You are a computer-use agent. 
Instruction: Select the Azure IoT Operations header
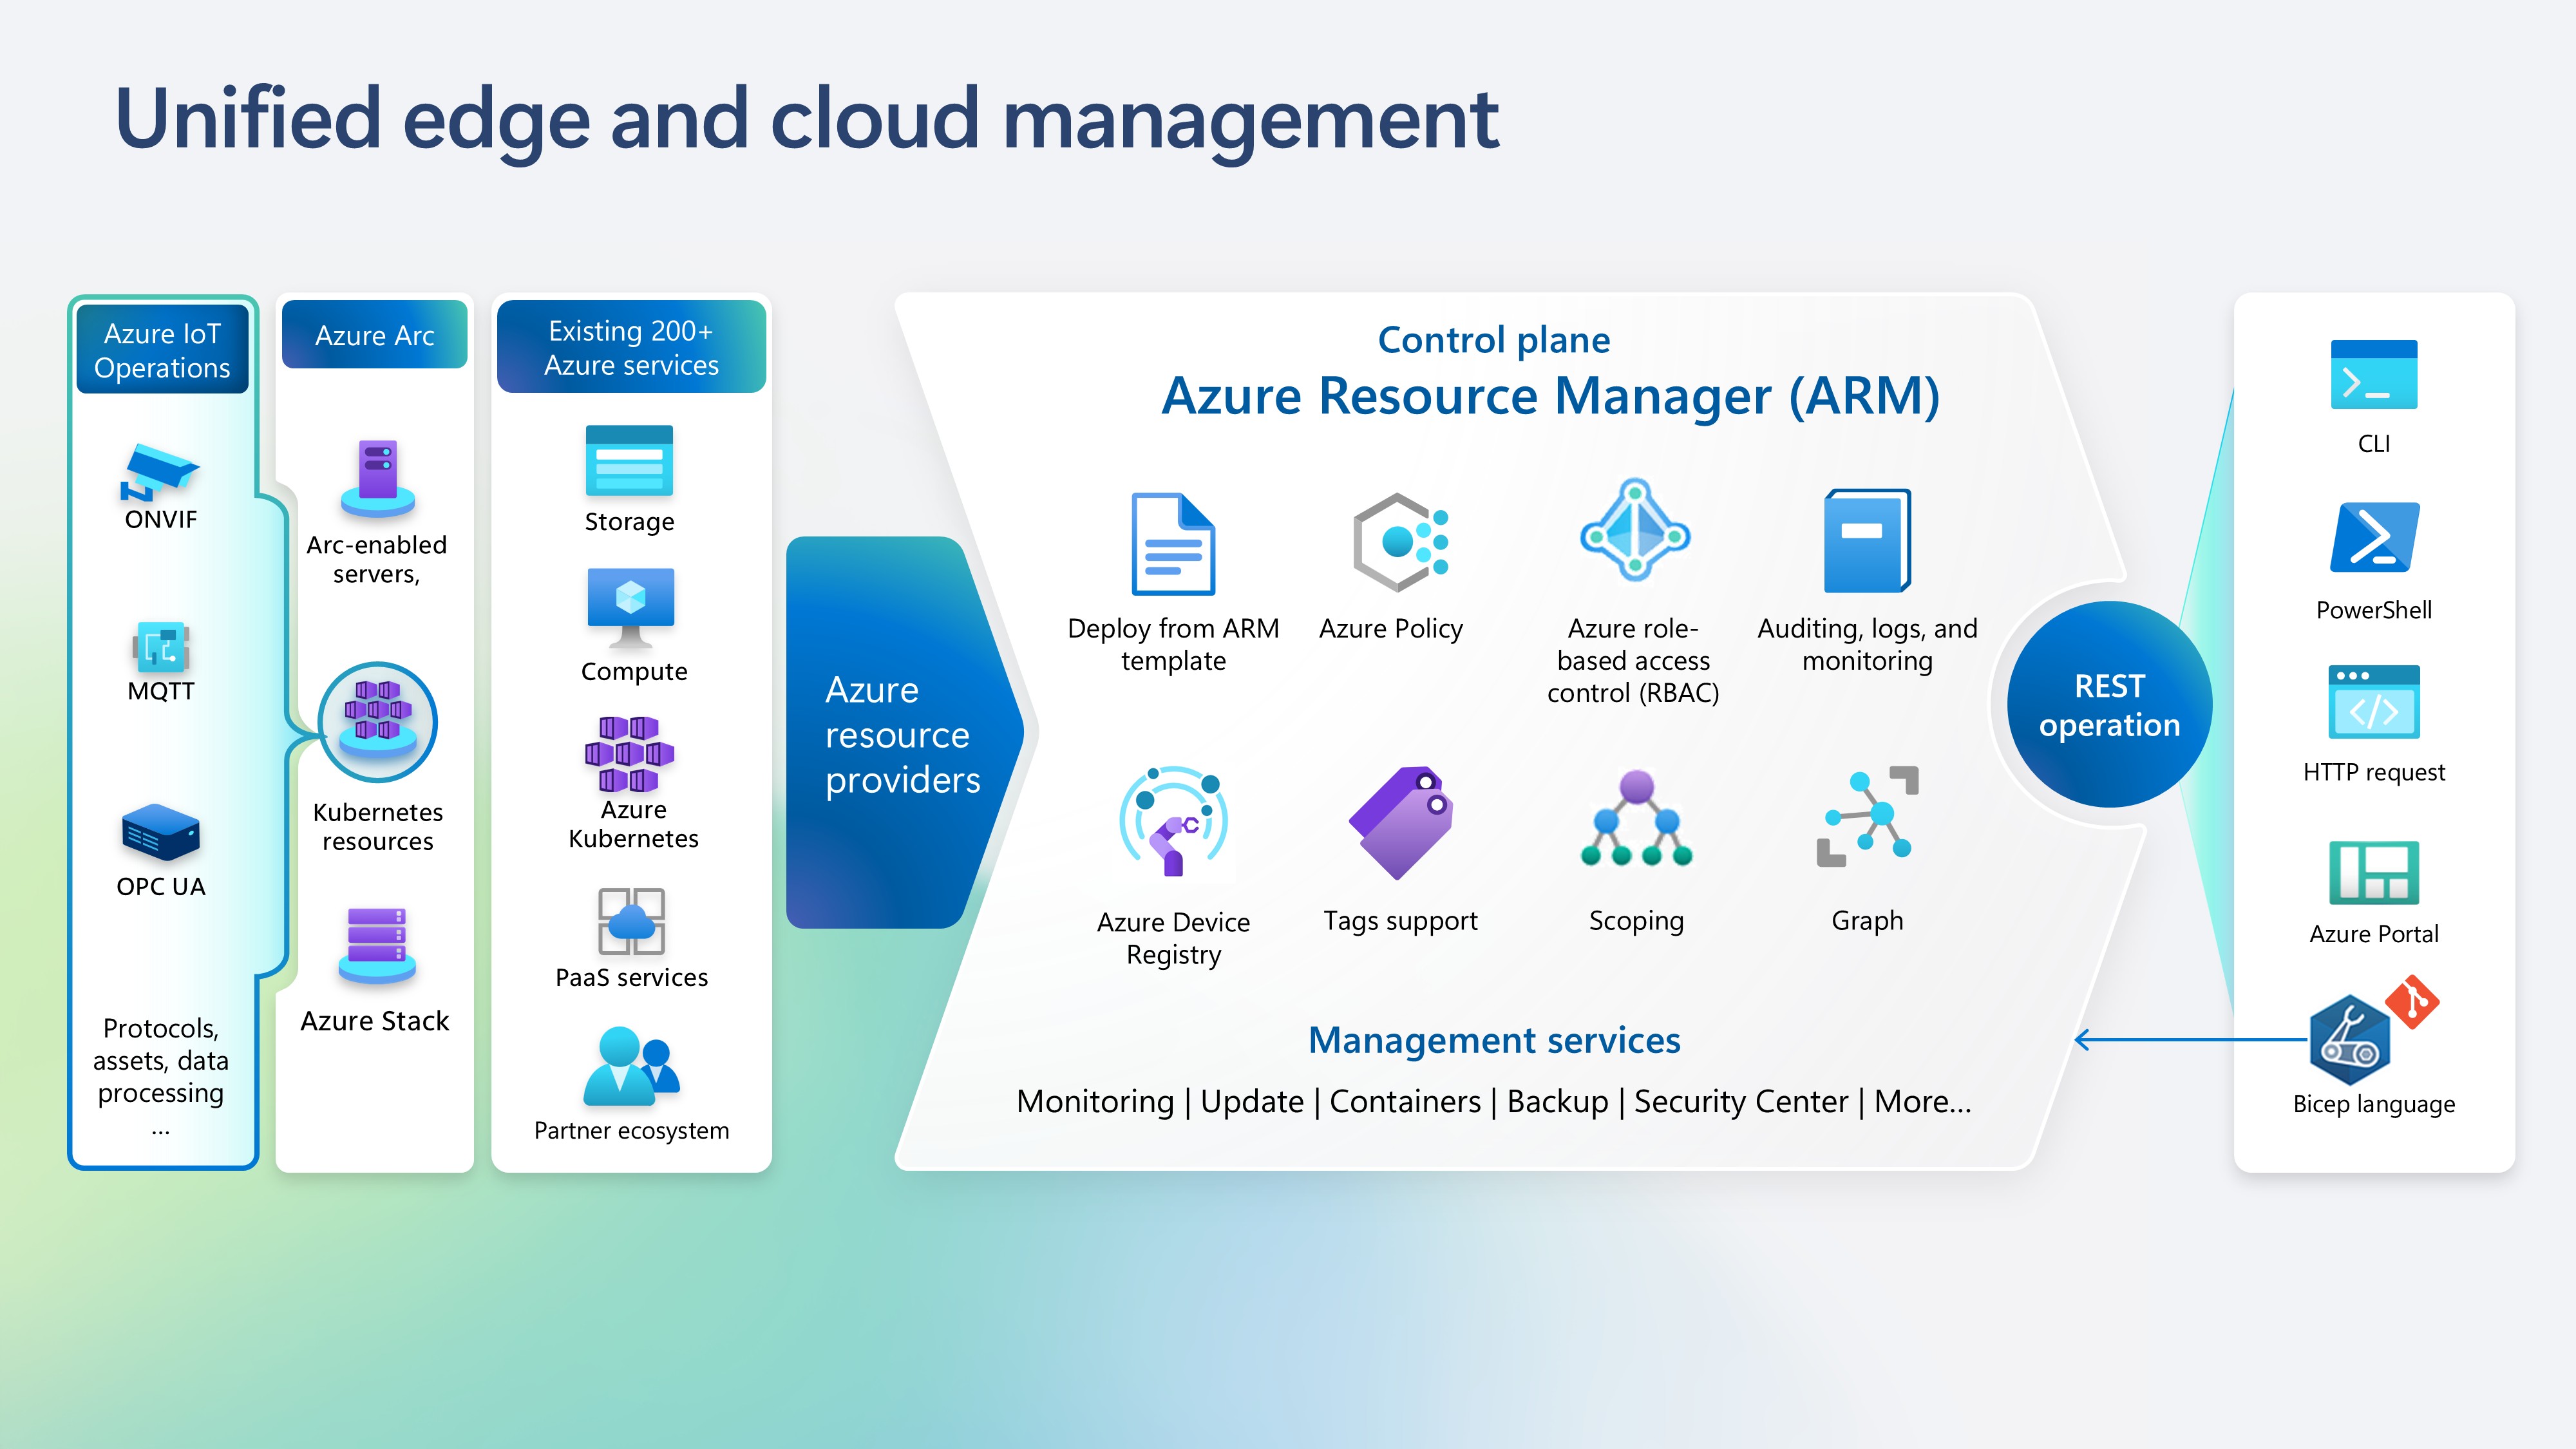(x=162, y=350)
